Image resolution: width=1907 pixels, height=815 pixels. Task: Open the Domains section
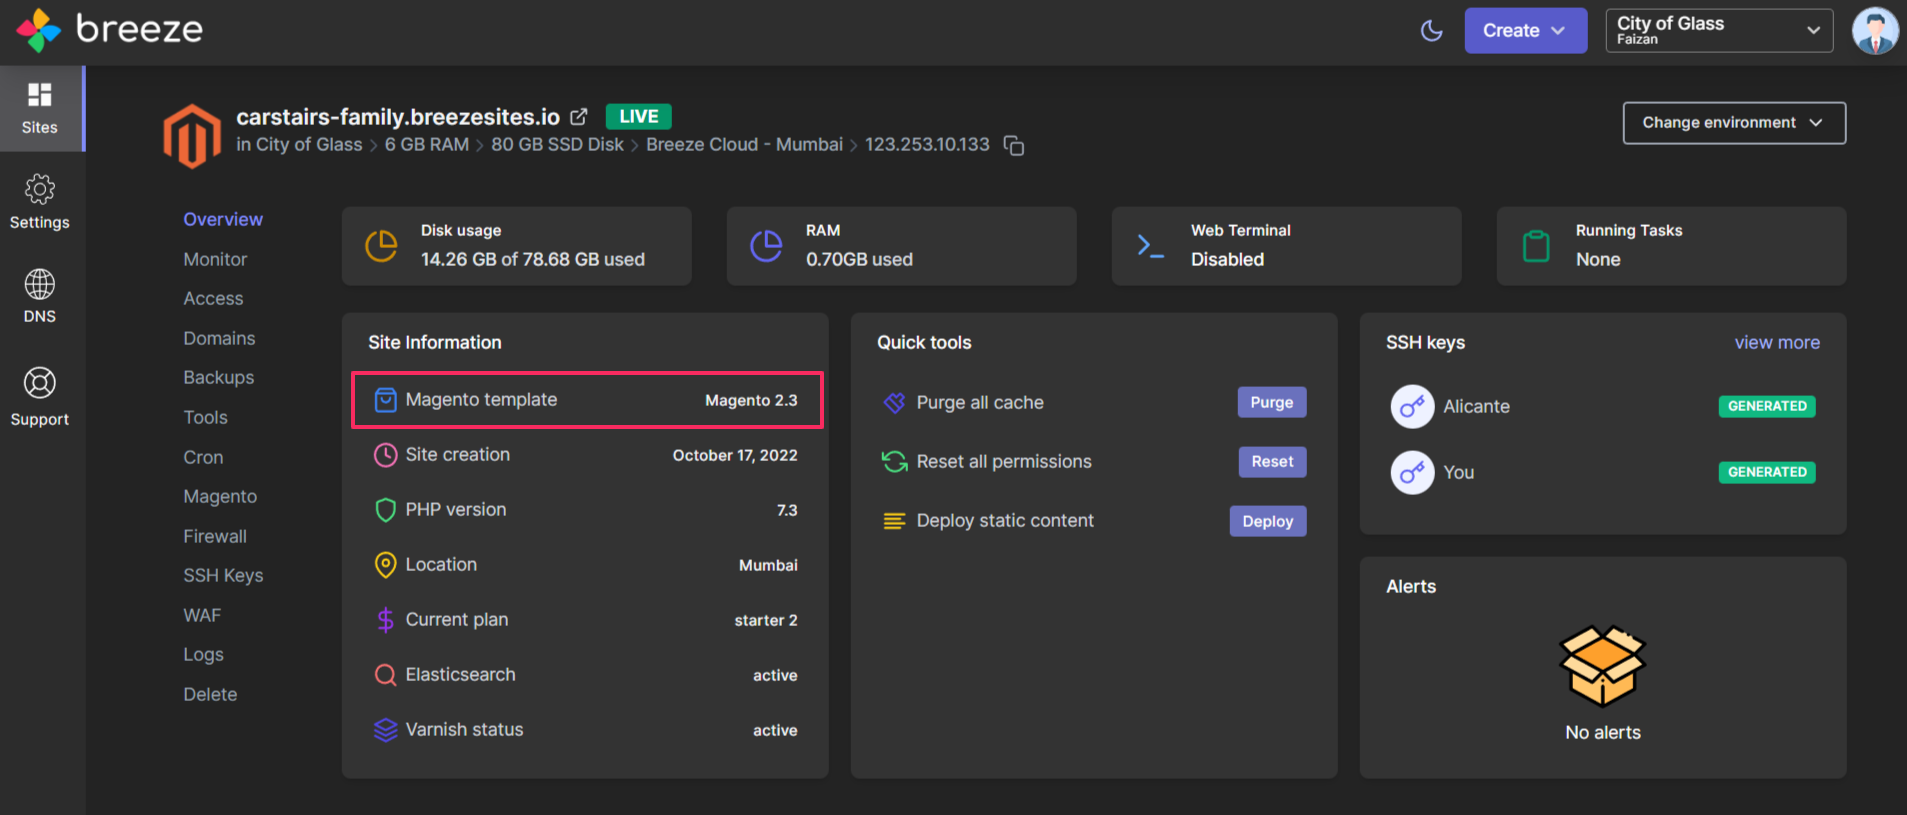[x=219, y=338]
